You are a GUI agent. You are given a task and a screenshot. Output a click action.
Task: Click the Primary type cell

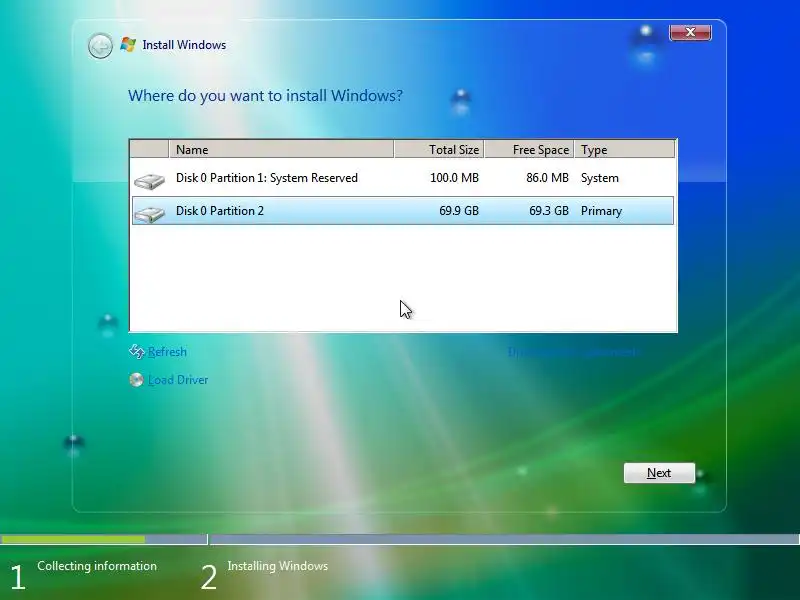pyautogui.click(x=601, y=211)
